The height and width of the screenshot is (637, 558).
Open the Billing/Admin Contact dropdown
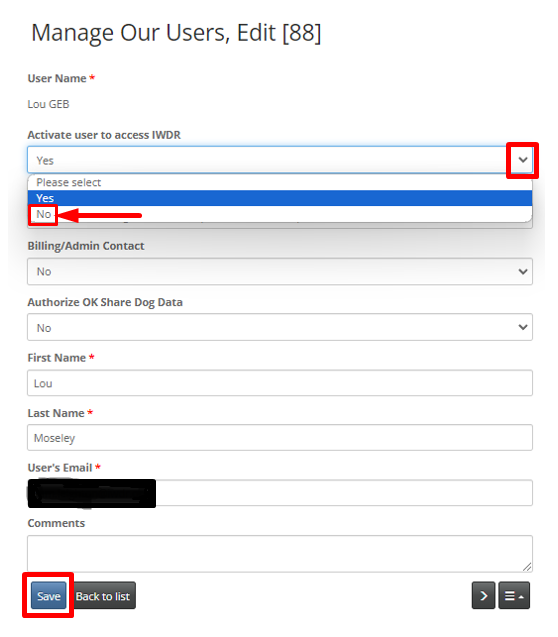coord(280,271)
